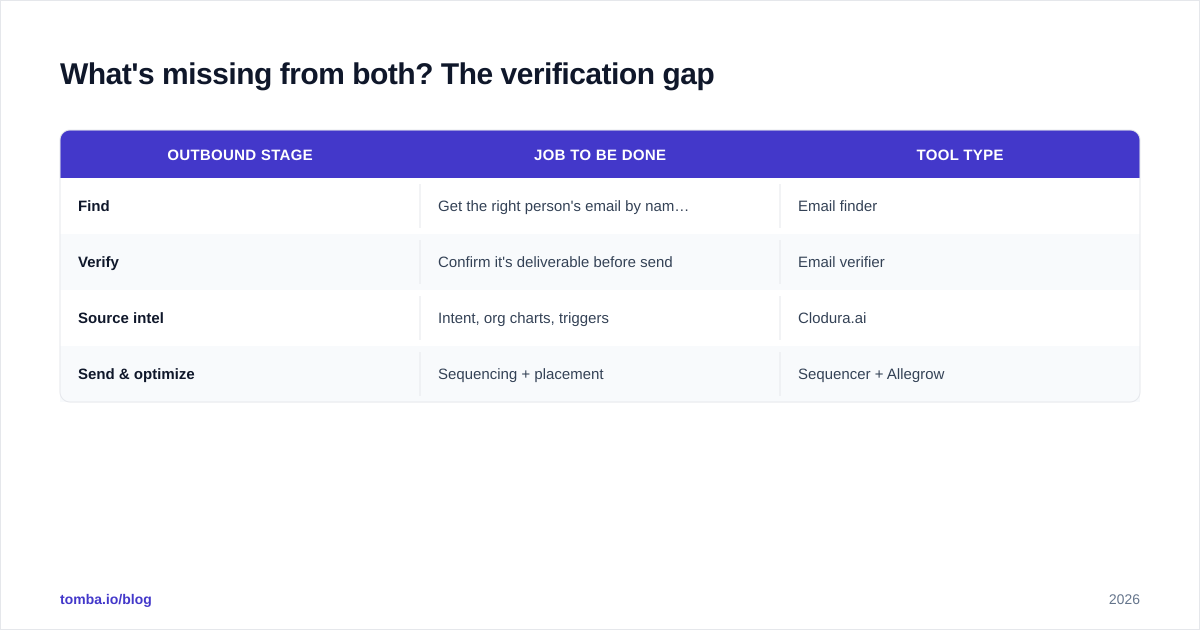Select the OUTBOUND STAGE column header
Viewport: 1200px width, 630px height.
click(240, 155)
